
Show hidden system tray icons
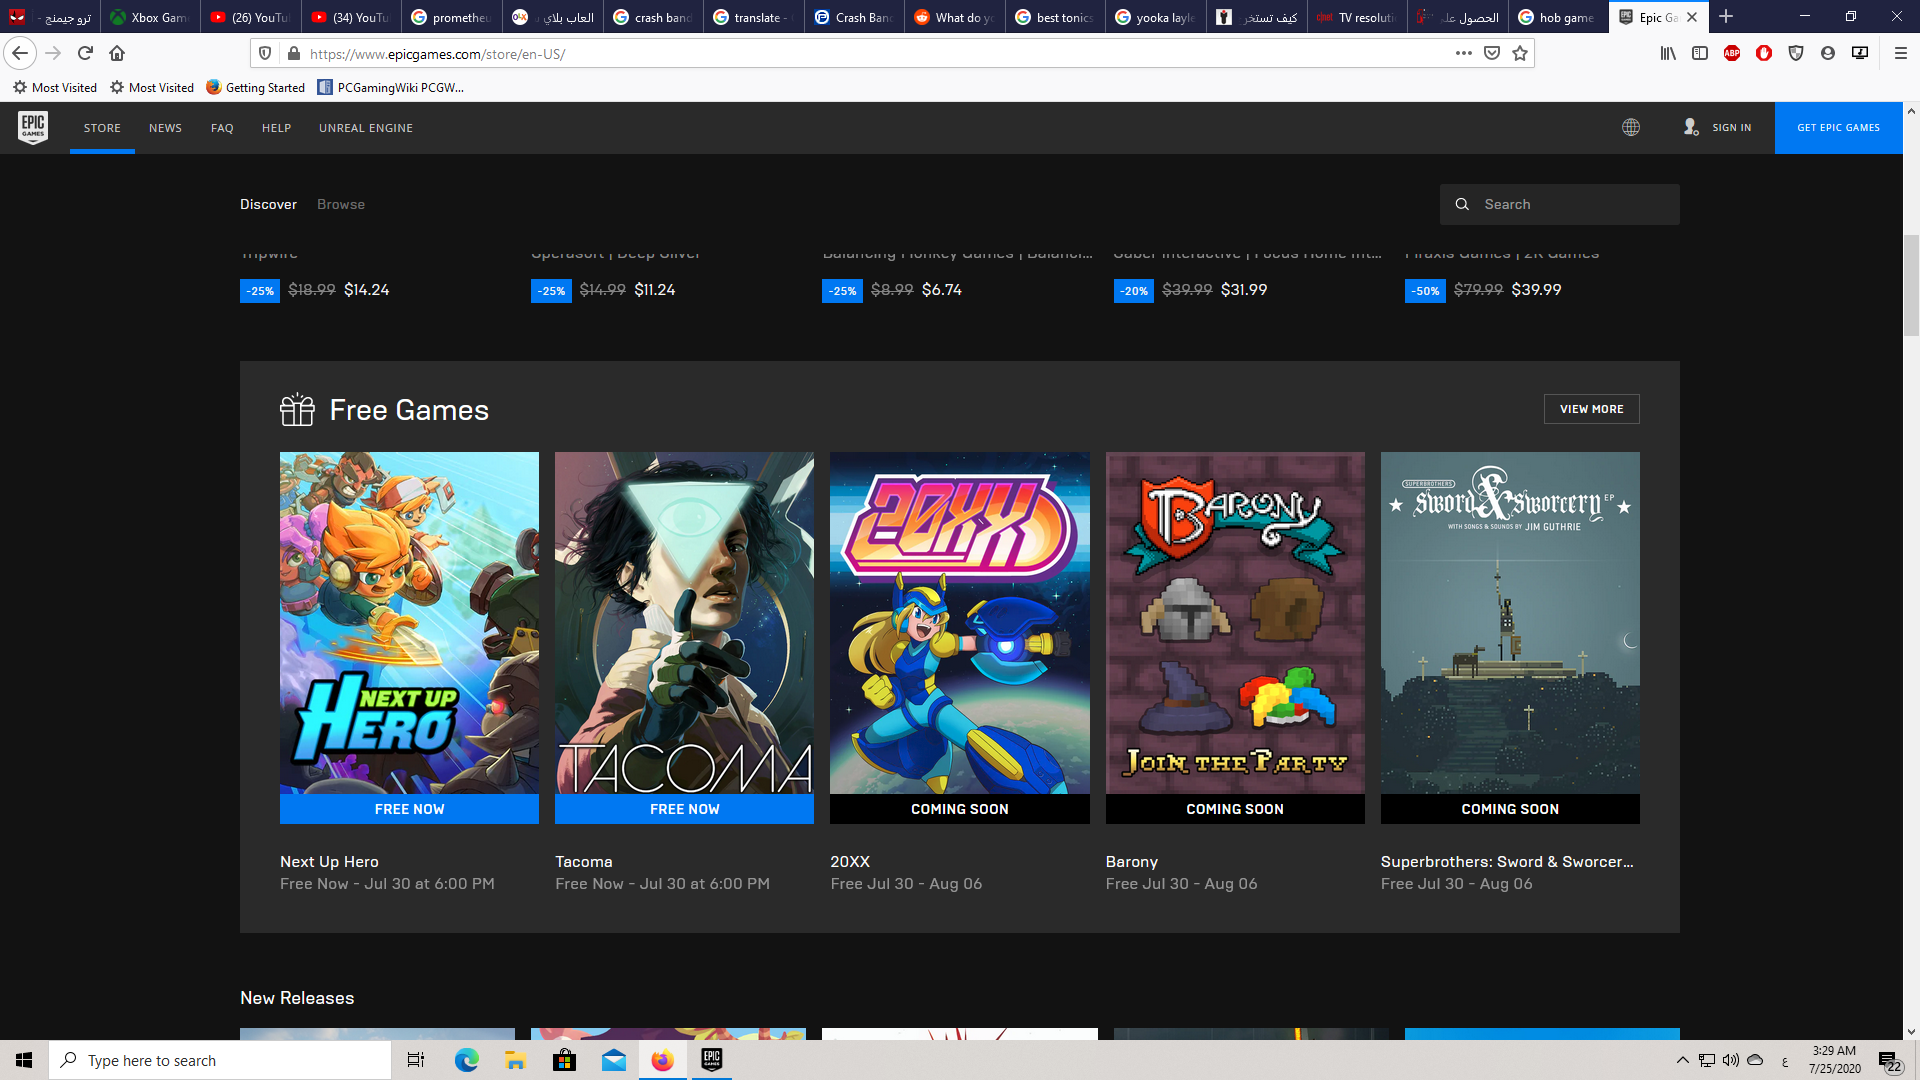(1682, 1060)
